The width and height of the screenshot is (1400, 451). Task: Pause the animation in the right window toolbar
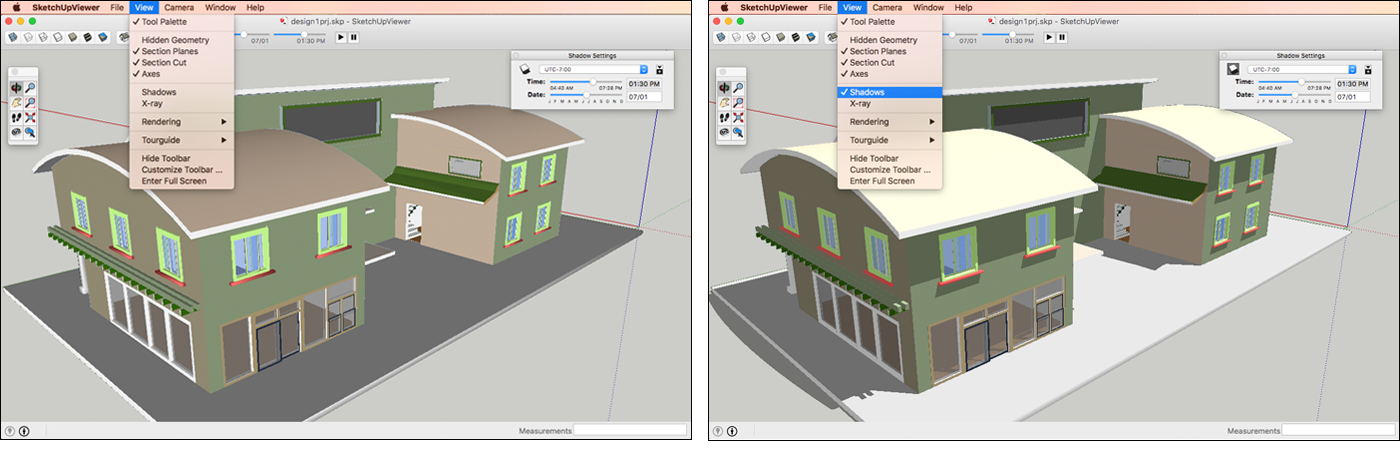pyautogui.click(x=1062, y=37)
